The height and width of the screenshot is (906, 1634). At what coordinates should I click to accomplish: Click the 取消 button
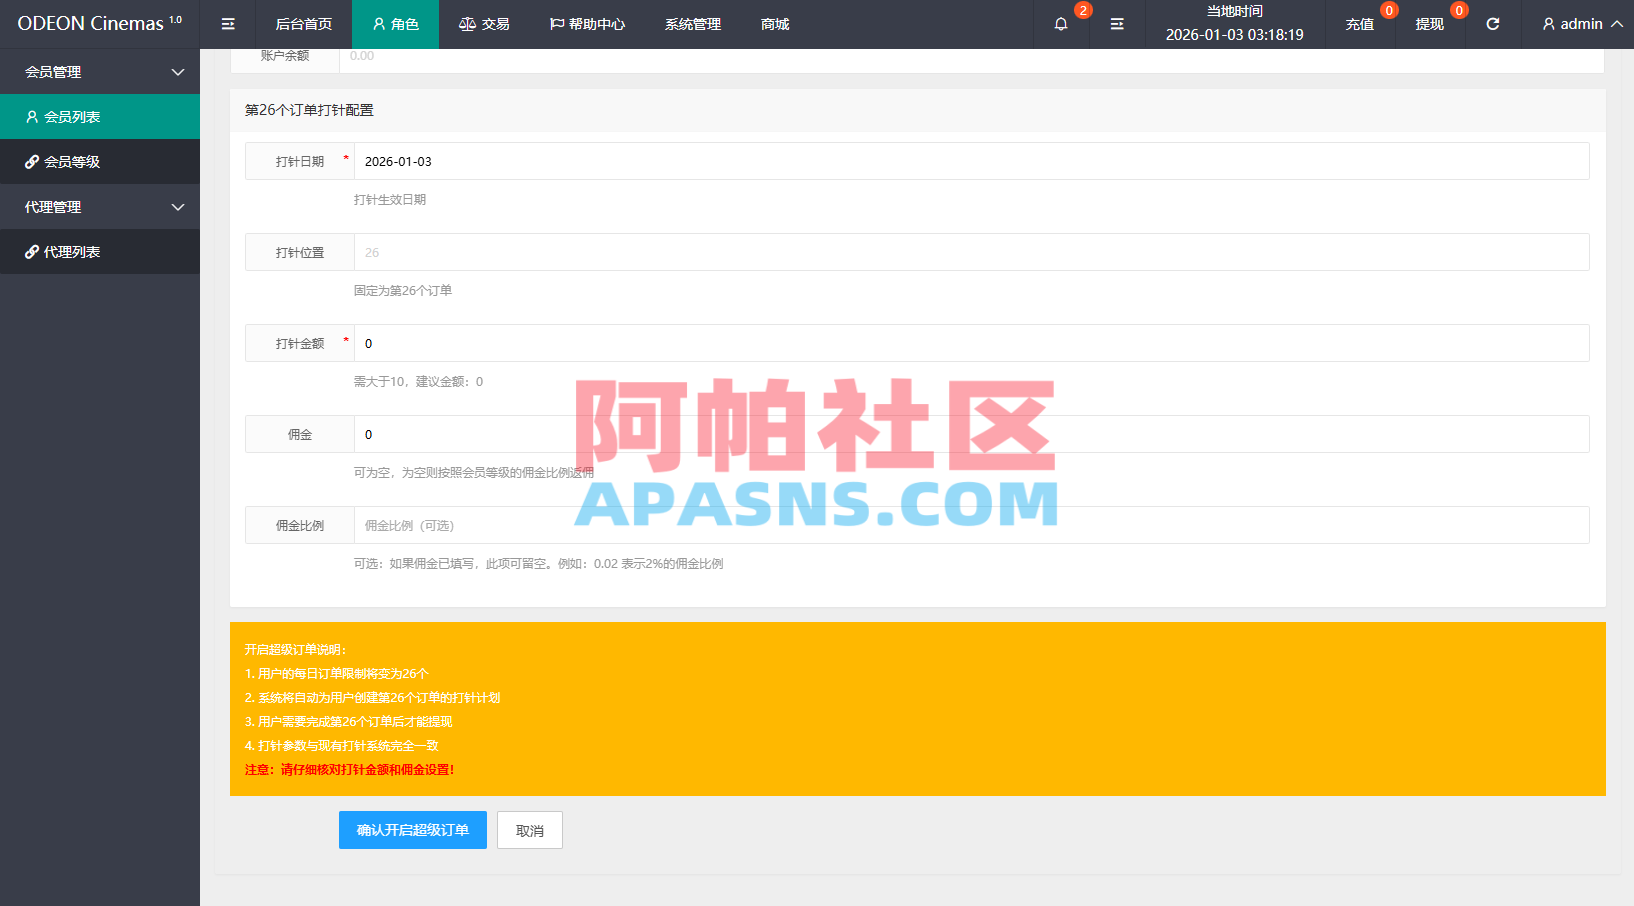pyautogui.click(x=530, y=830)
